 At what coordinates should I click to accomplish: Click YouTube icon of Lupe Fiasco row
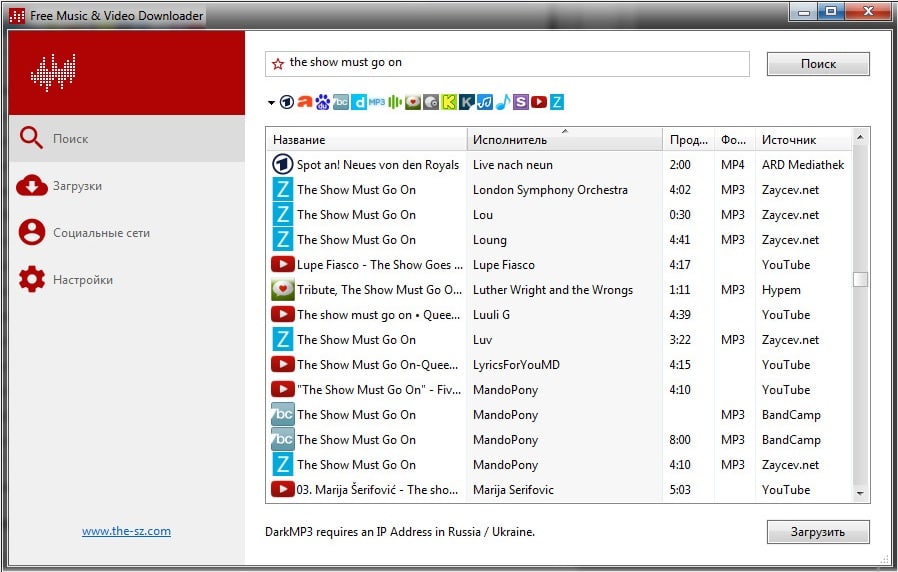[282, 265]
